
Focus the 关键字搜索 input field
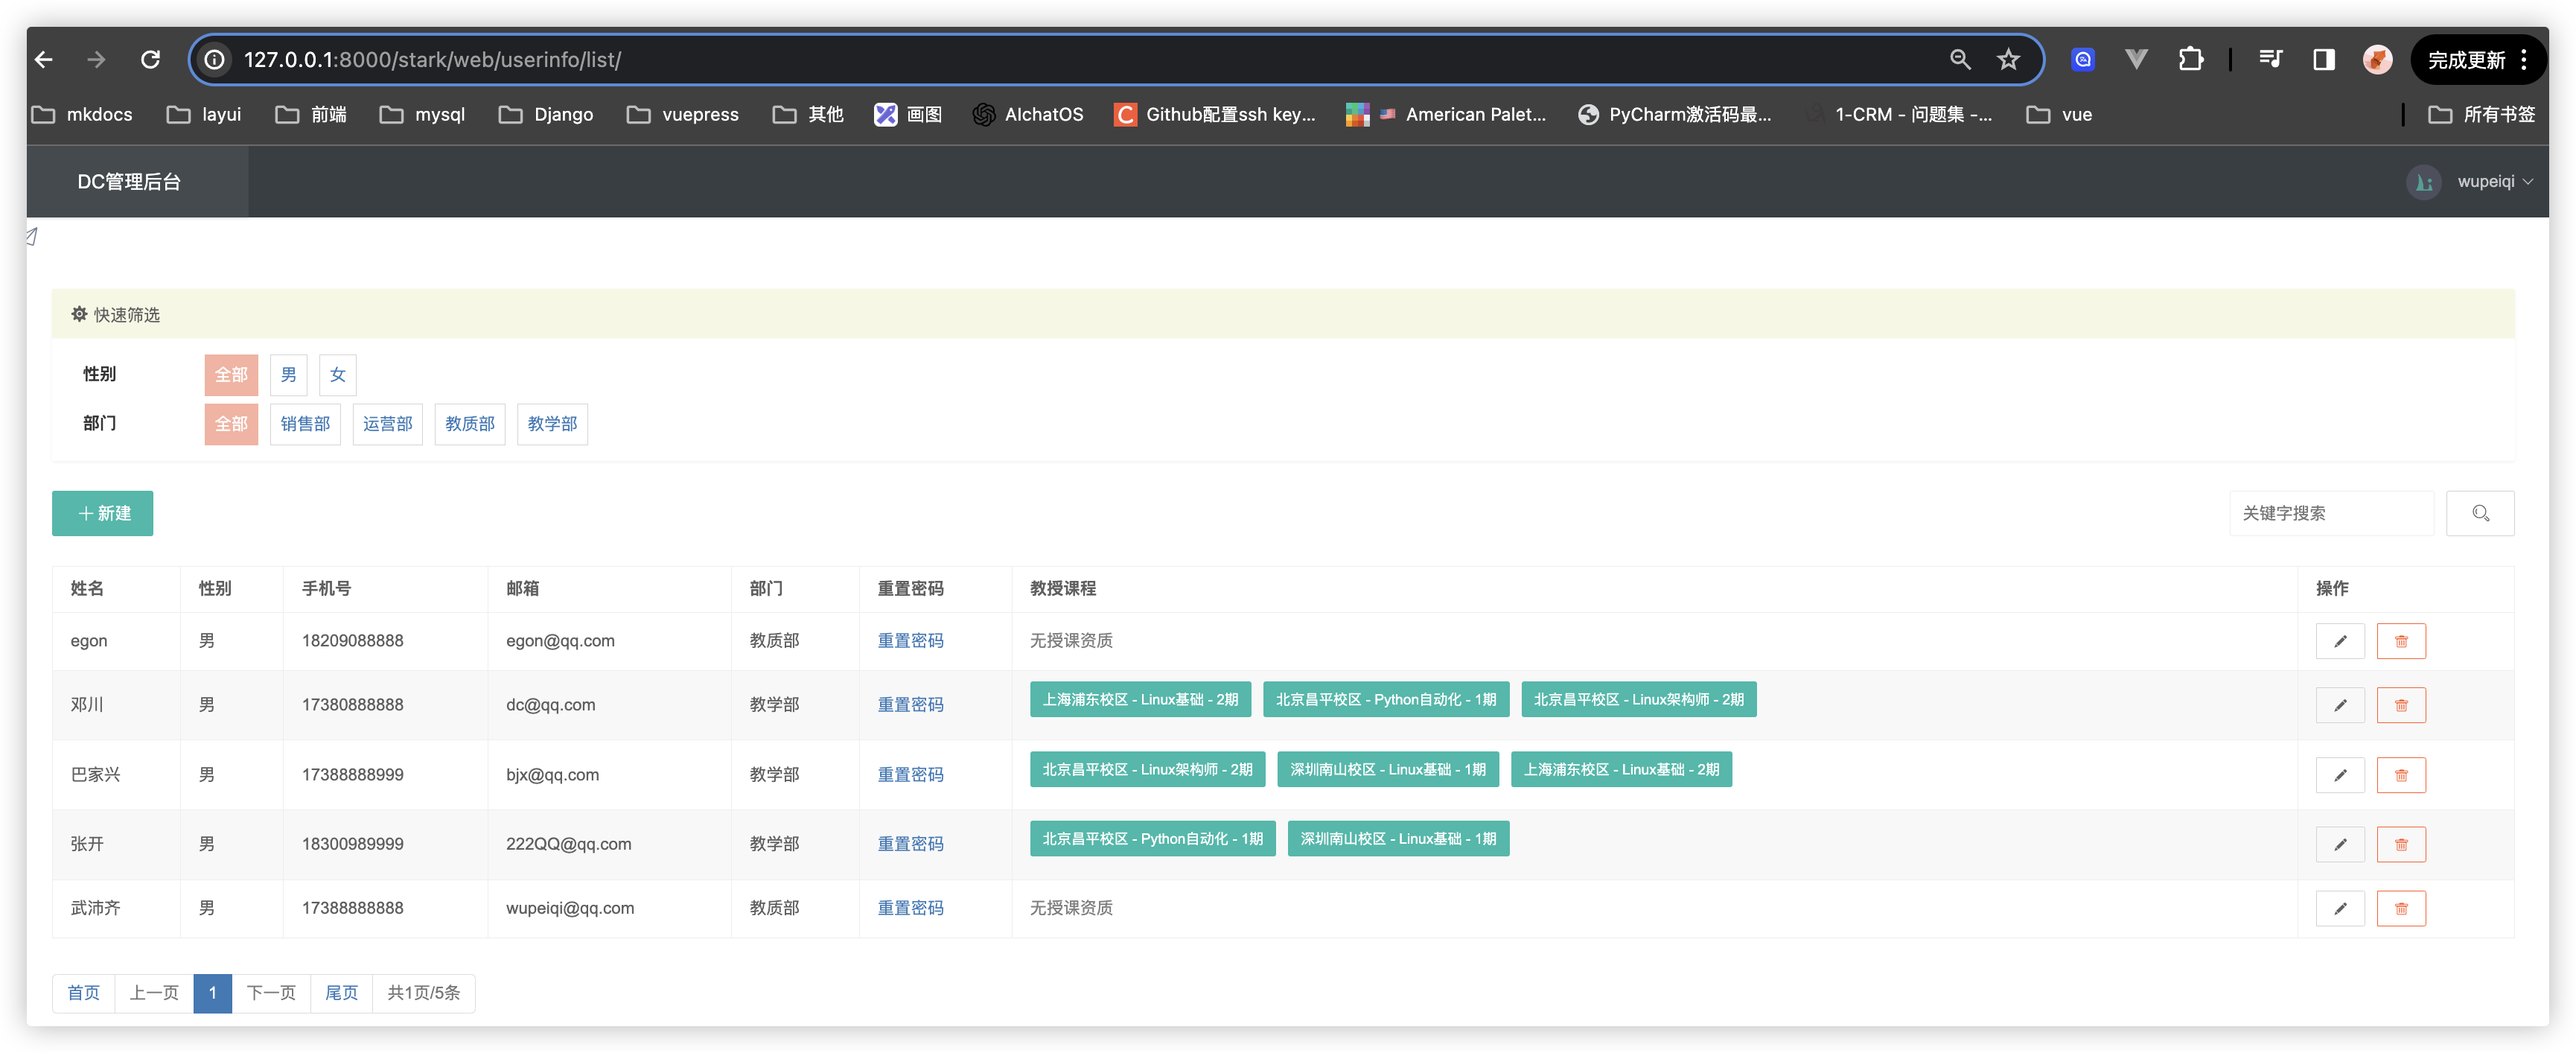click(x=2330, y=513)
